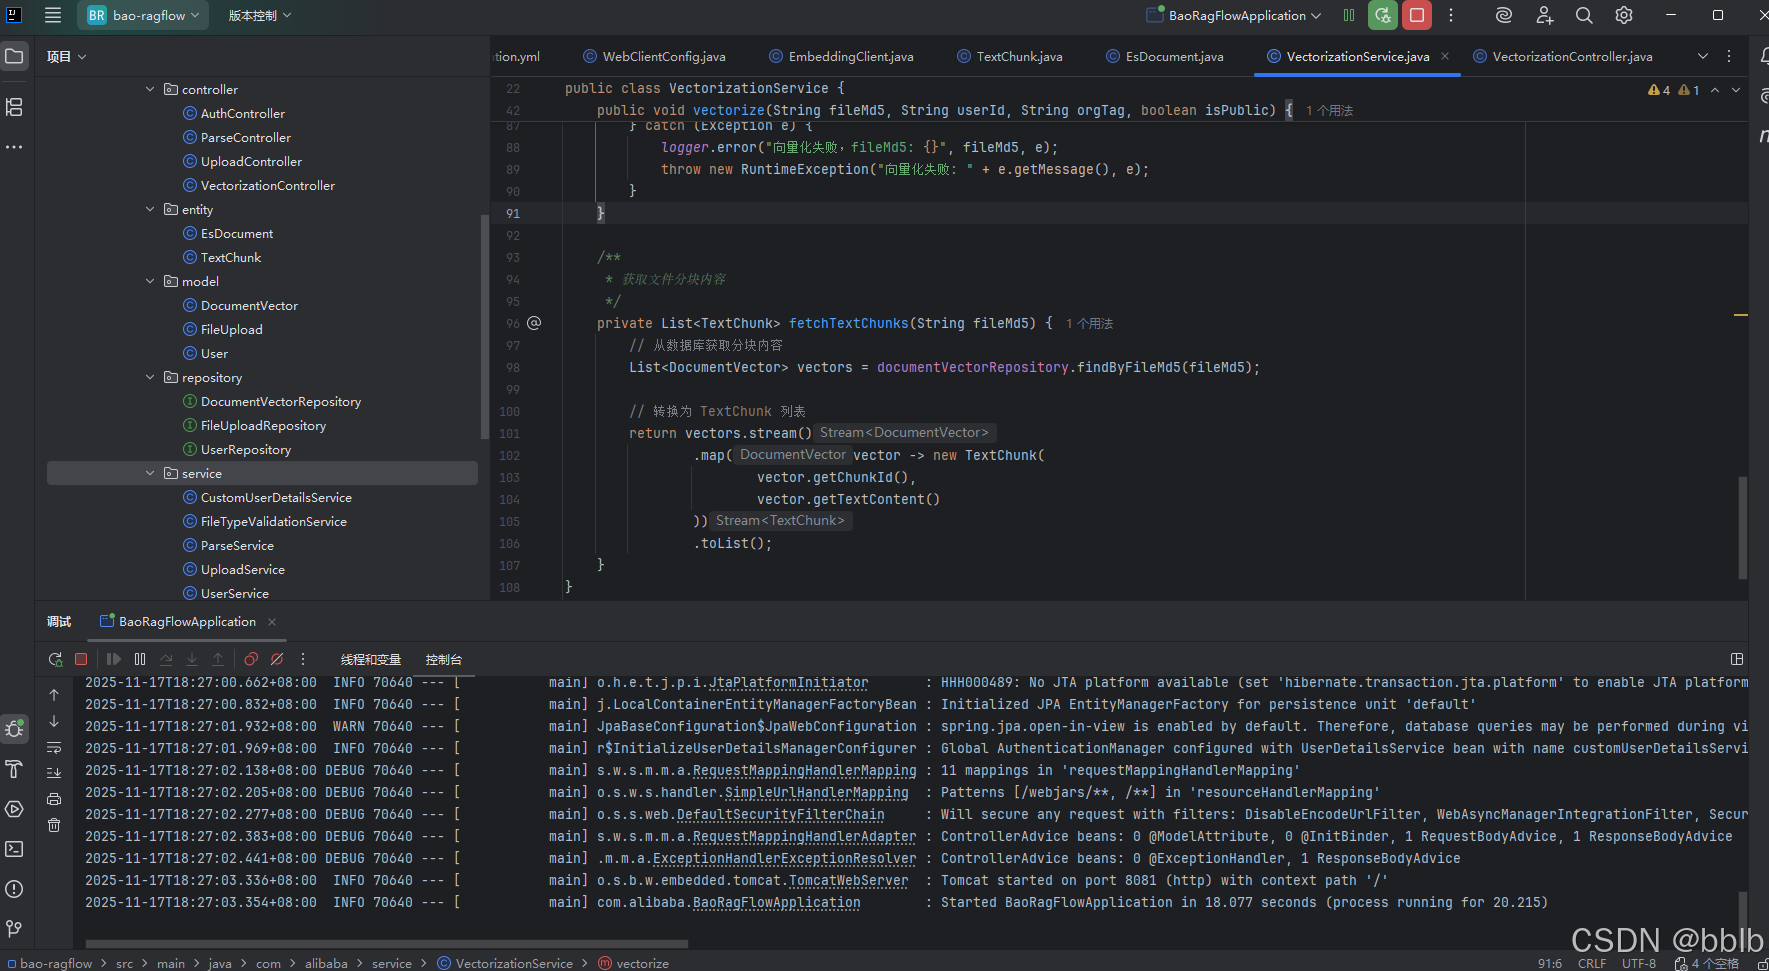The image size is (1769, 971).
Task: Open IDE settings gear icon
Action: [x=1624, y=15]
